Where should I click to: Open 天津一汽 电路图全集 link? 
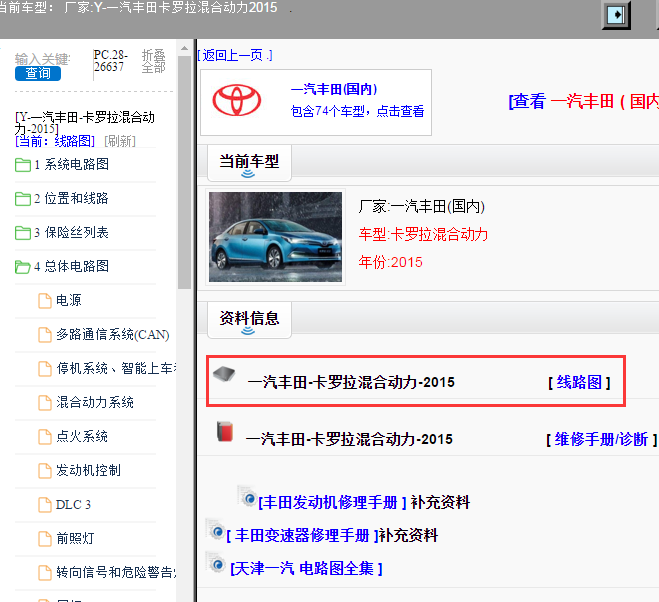306,568
